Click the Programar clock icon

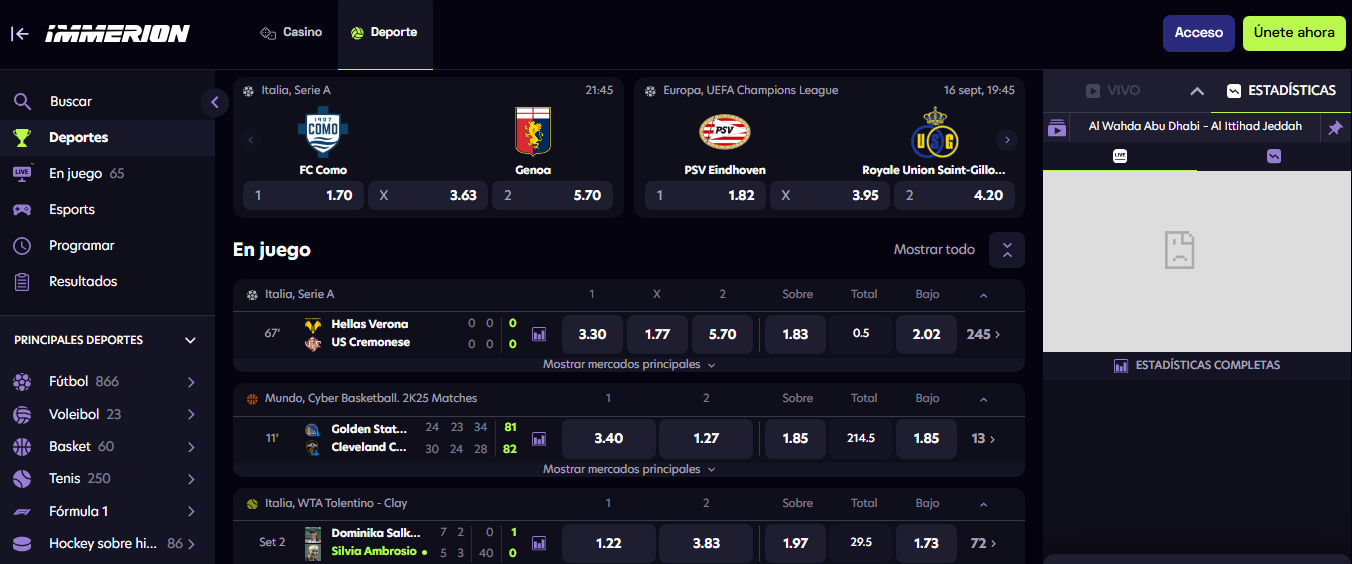pos(22,245)
